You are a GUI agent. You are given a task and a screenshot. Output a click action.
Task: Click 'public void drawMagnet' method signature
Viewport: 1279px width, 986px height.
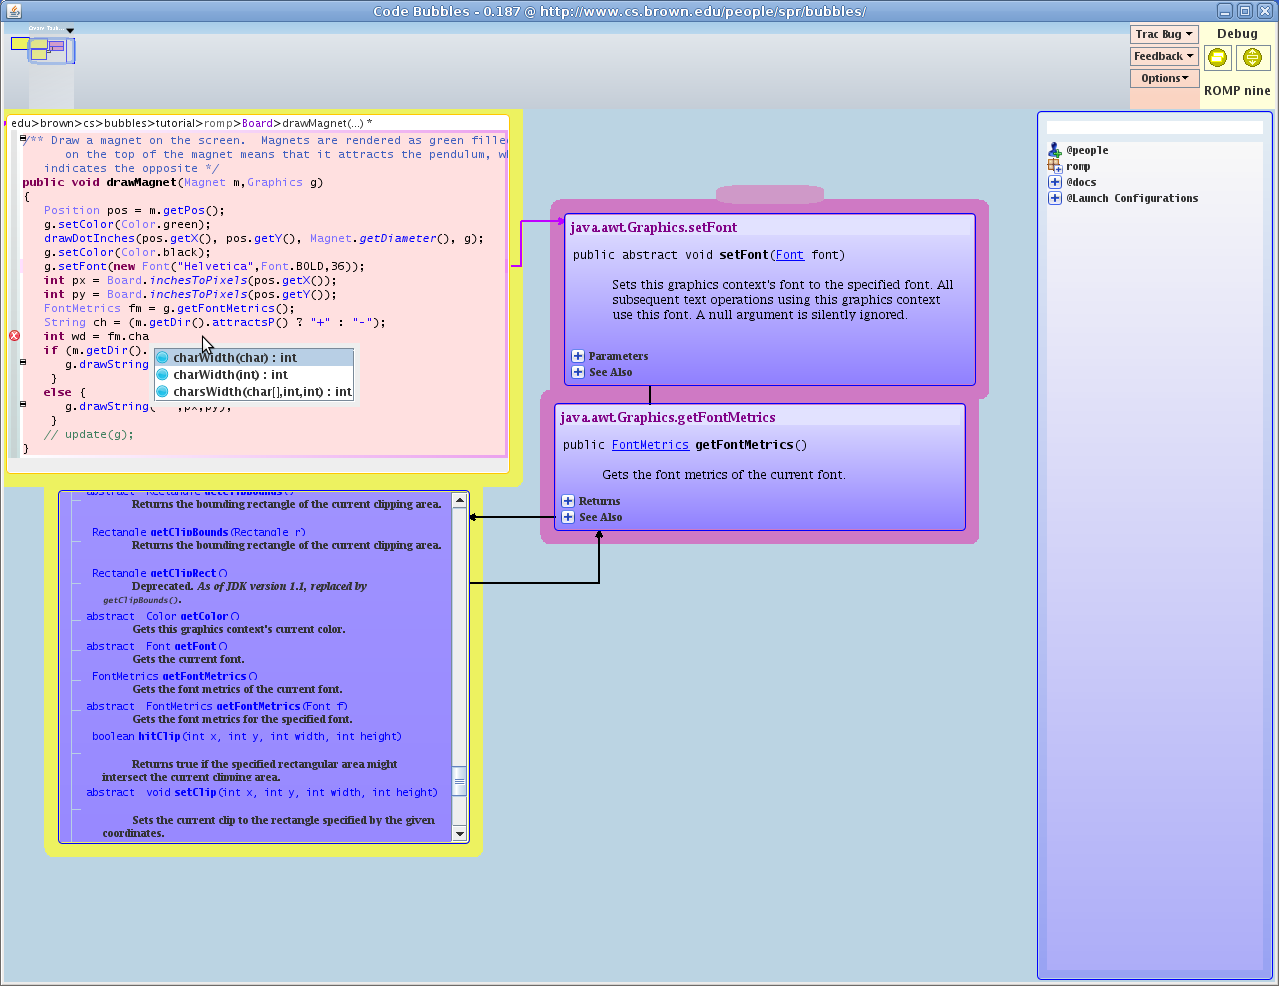coord(173,182)
